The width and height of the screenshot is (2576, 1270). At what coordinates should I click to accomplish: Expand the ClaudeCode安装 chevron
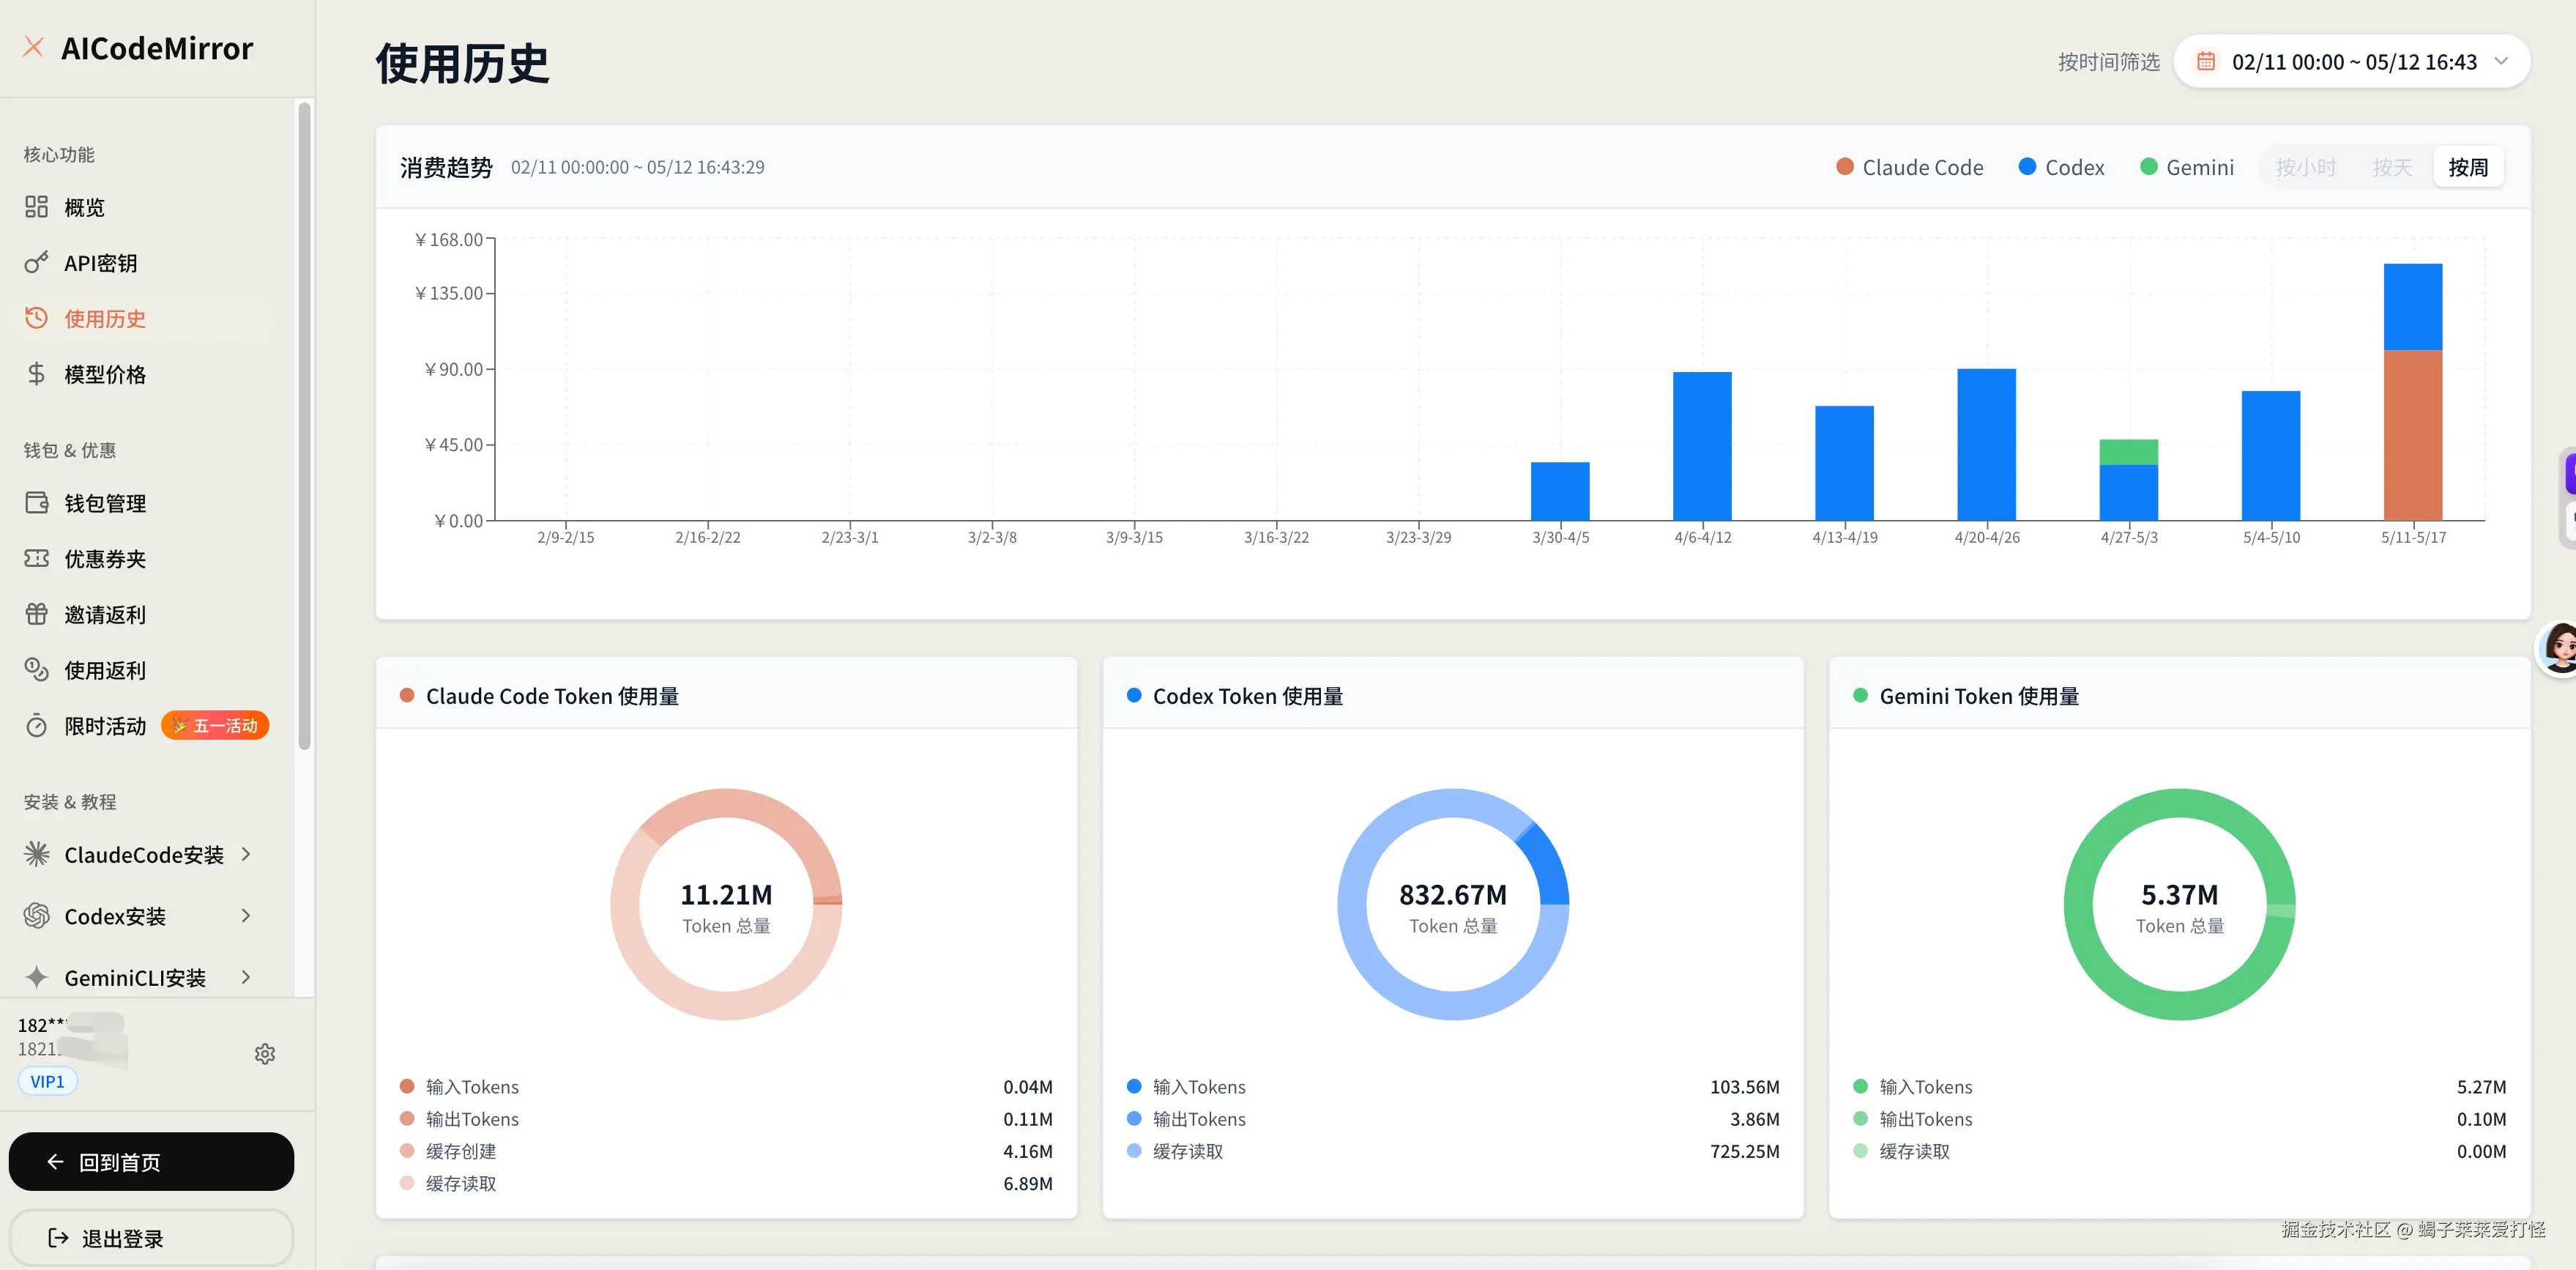(246, 854)
